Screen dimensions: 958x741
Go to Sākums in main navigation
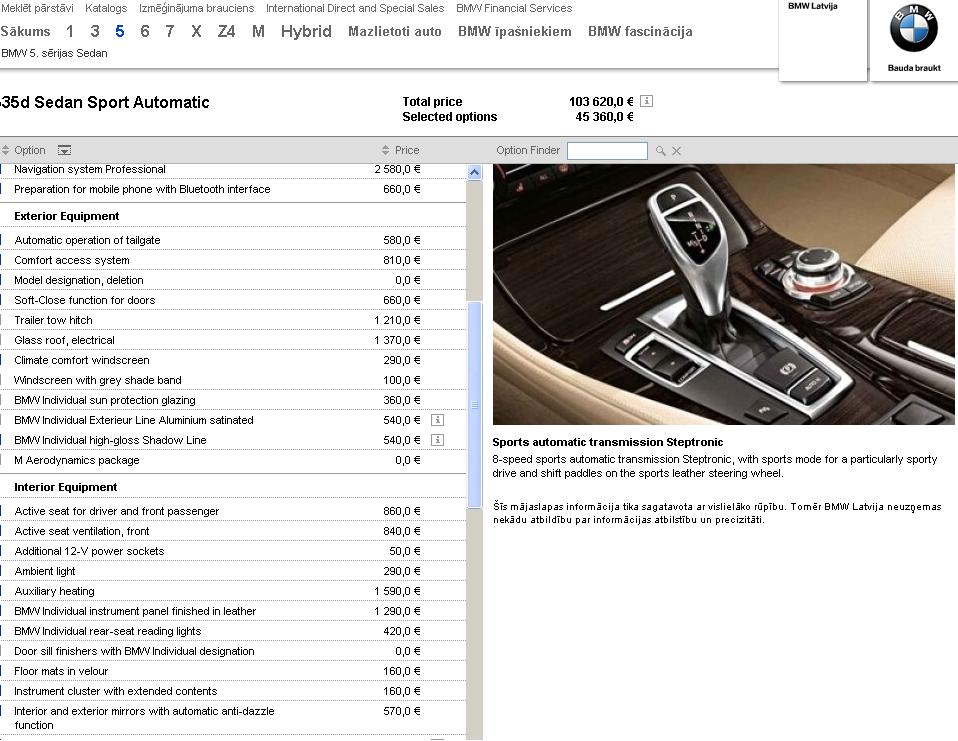tap(26, 31)
